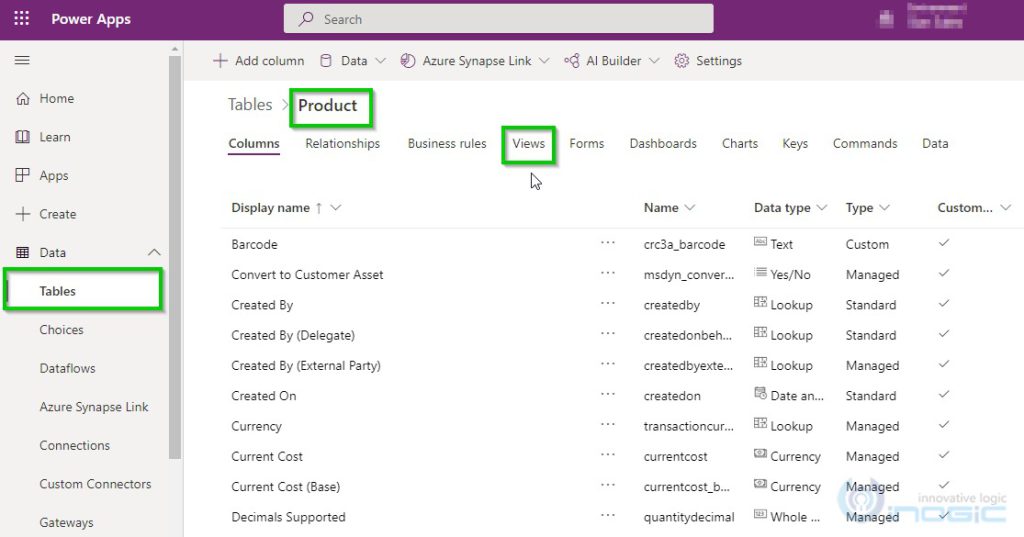Open the Display name column filter chevron
Image resolution: width=1024 pixels, height=537 pixels.
click(336, 208)
